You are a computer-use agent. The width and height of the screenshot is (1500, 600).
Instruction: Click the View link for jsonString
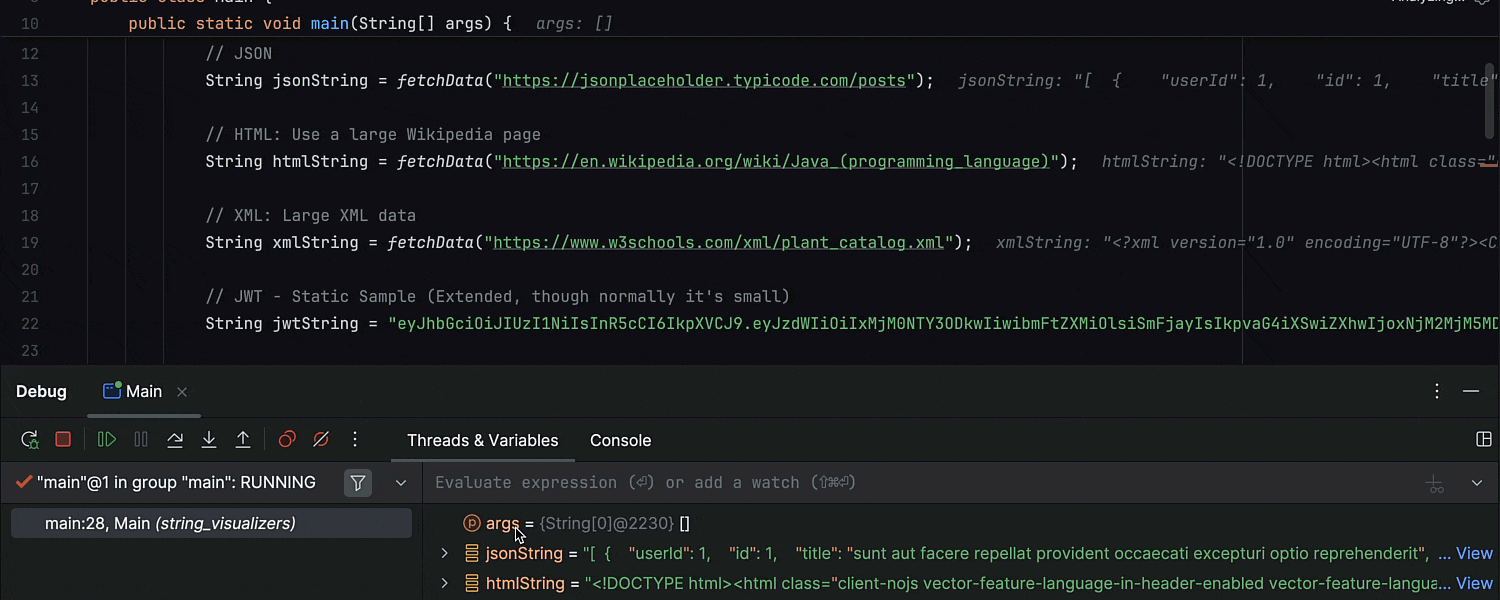tap(1474, 553)
